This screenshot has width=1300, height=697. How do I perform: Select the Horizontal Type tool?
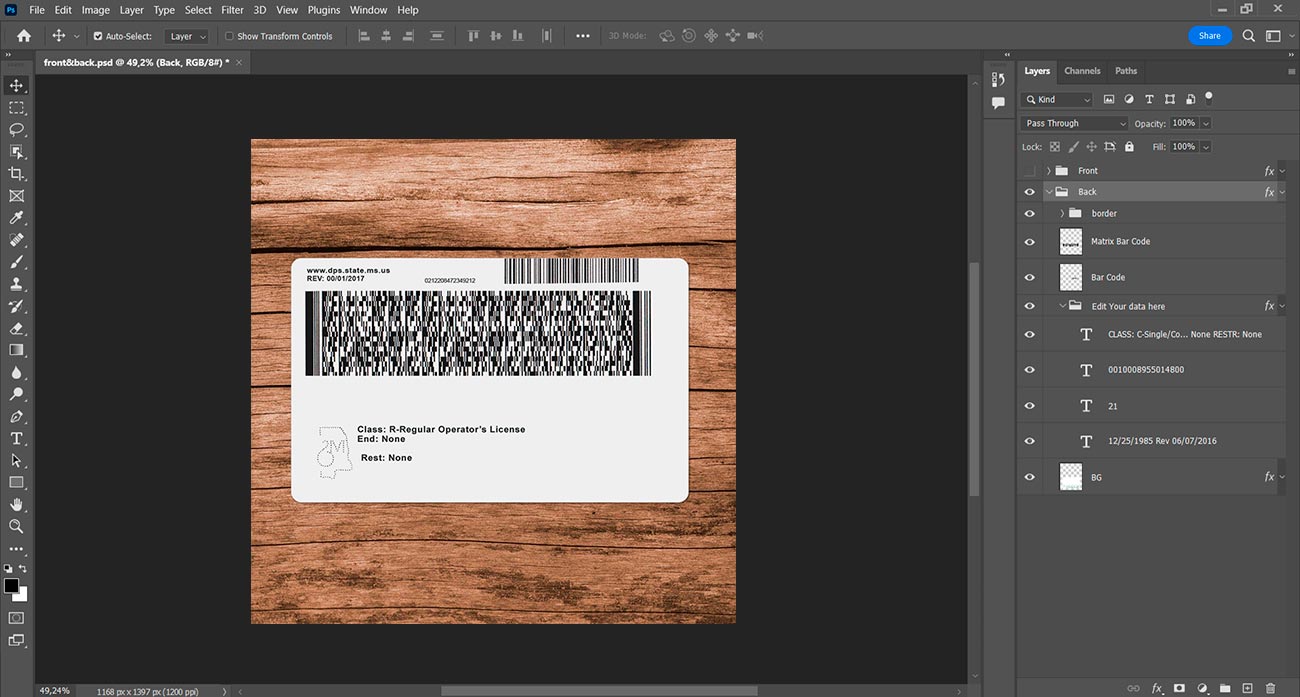(x=16, y=439)
